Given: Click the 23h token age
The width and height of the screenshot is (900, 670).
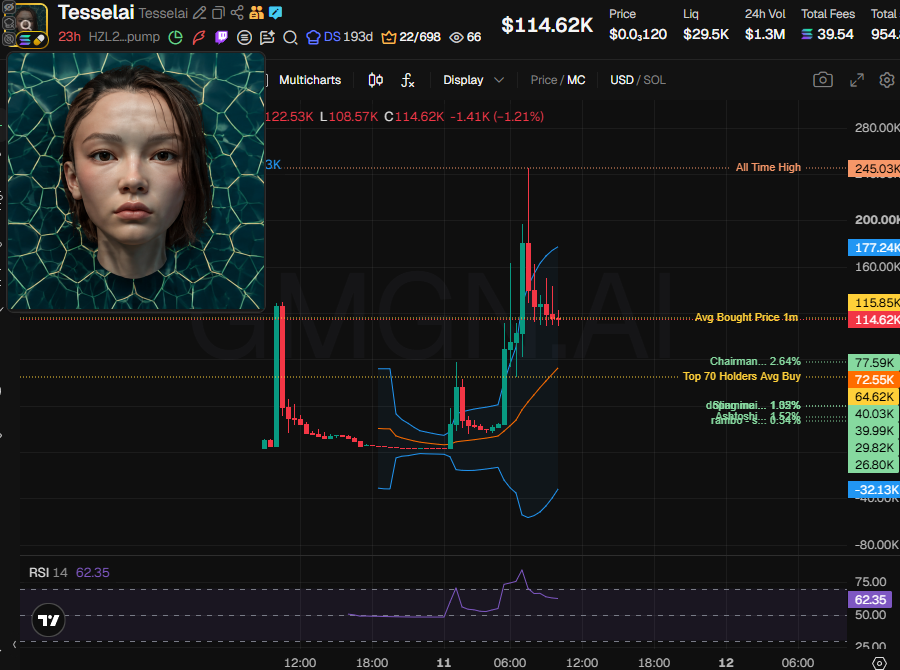Looking at the screenshot, I should [x=69, y=37].
